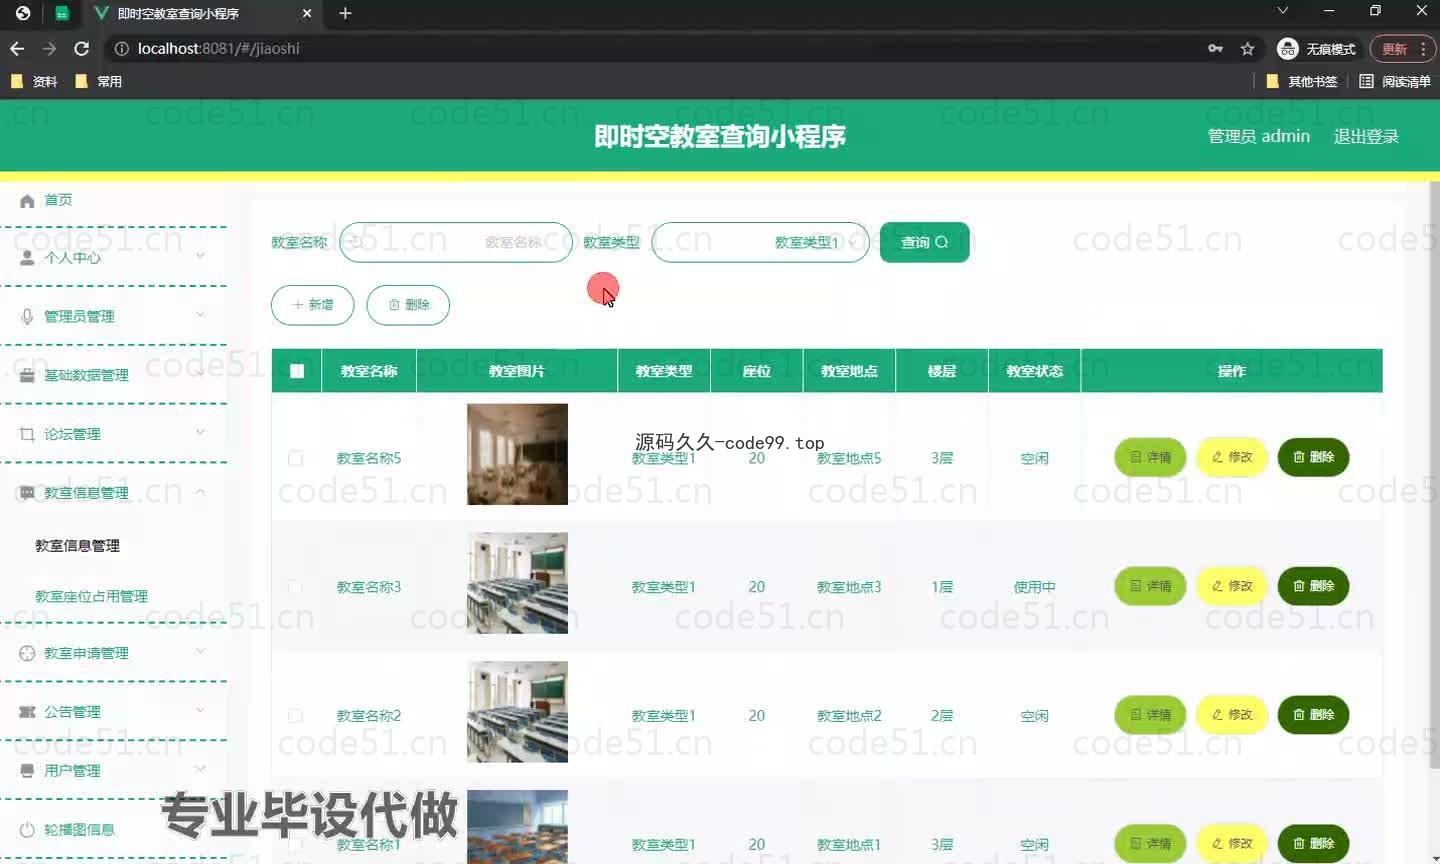This screenshot has height=864, width=1440.
Task: Go to the 首页 menu label
Action: [x=58, y=200]
